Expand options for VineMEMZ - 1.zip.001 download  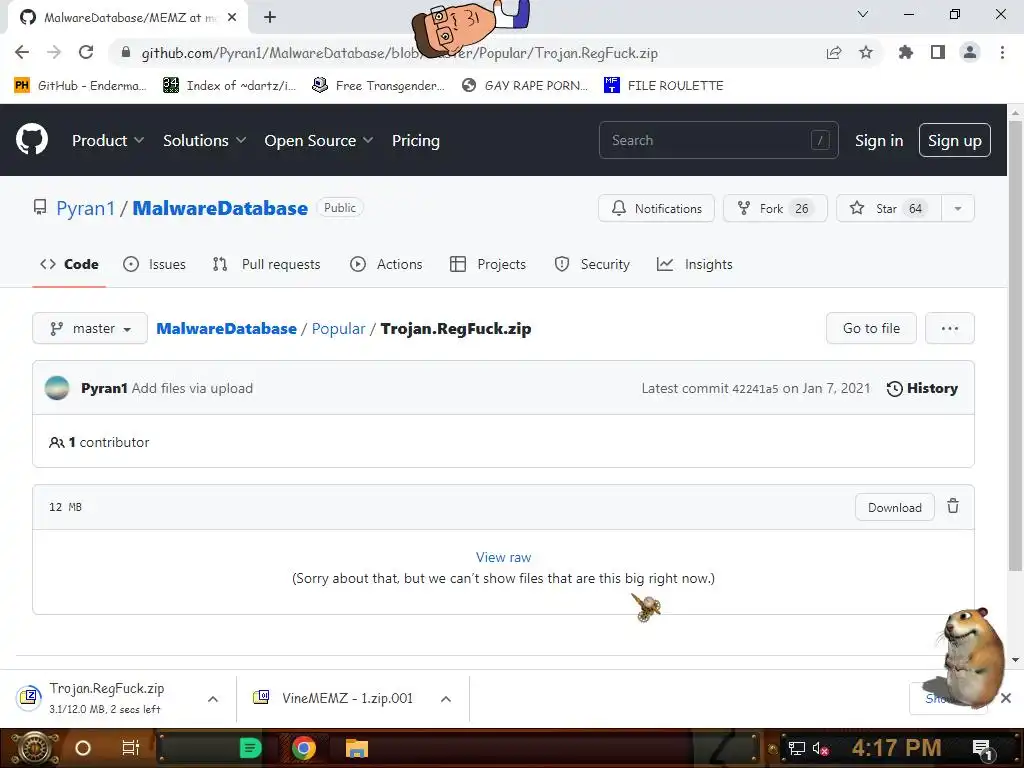[x=446, y=699]
